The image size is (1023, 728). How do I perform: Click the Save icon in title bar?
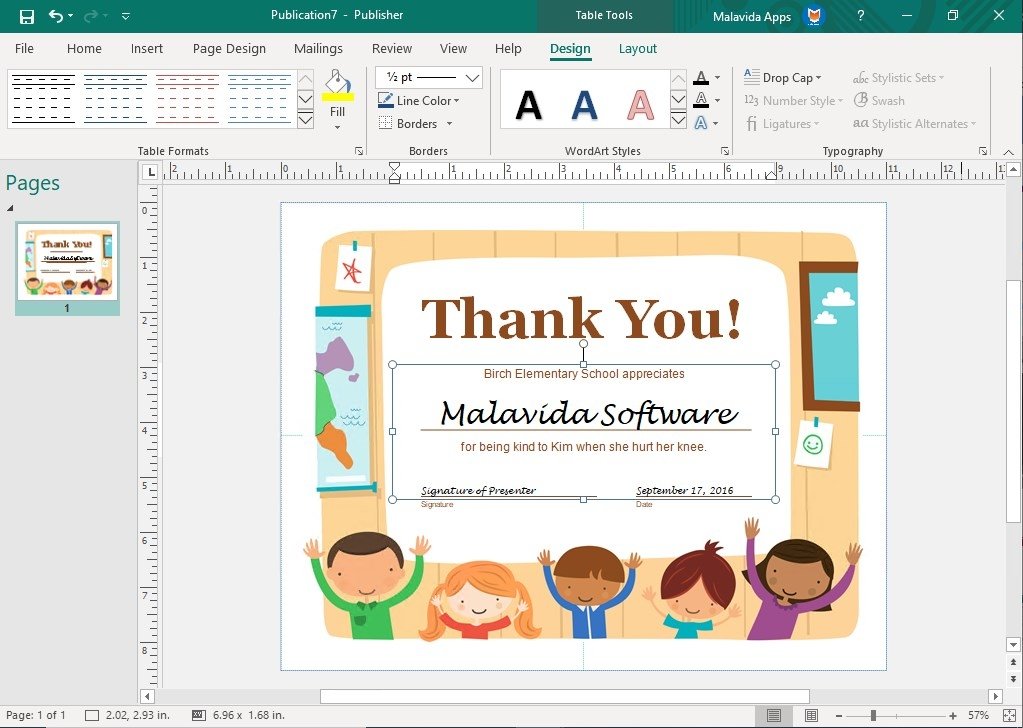26,16
